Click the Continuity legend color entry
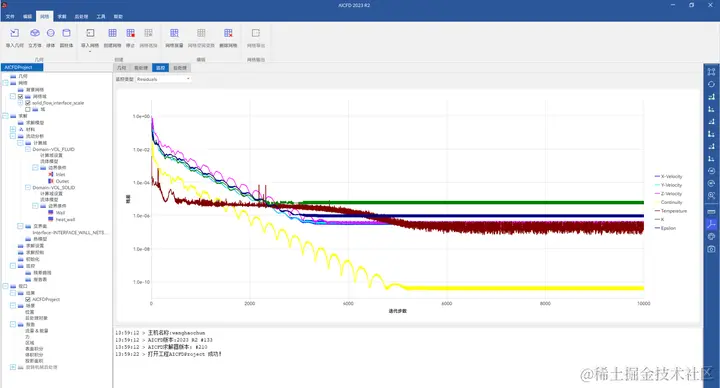 [x=669, y=202]
